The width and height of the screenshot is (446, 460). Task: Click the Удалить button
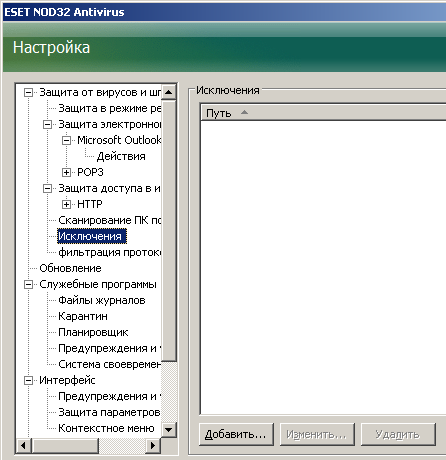(x=398, y=434)
